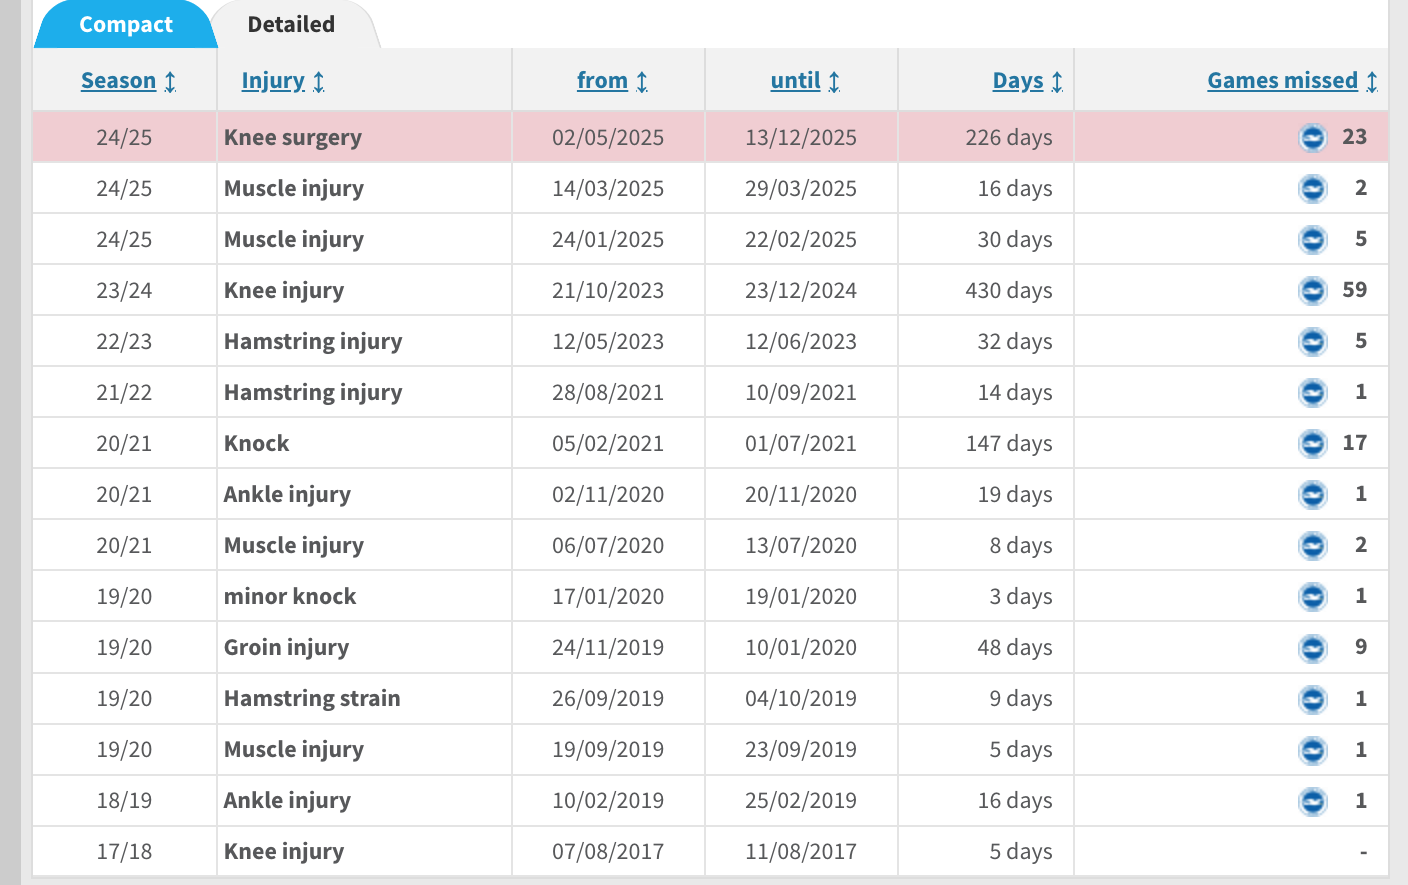Click club crest in Hamstring strain row
1408x885 pixels.
[1312, 699]
